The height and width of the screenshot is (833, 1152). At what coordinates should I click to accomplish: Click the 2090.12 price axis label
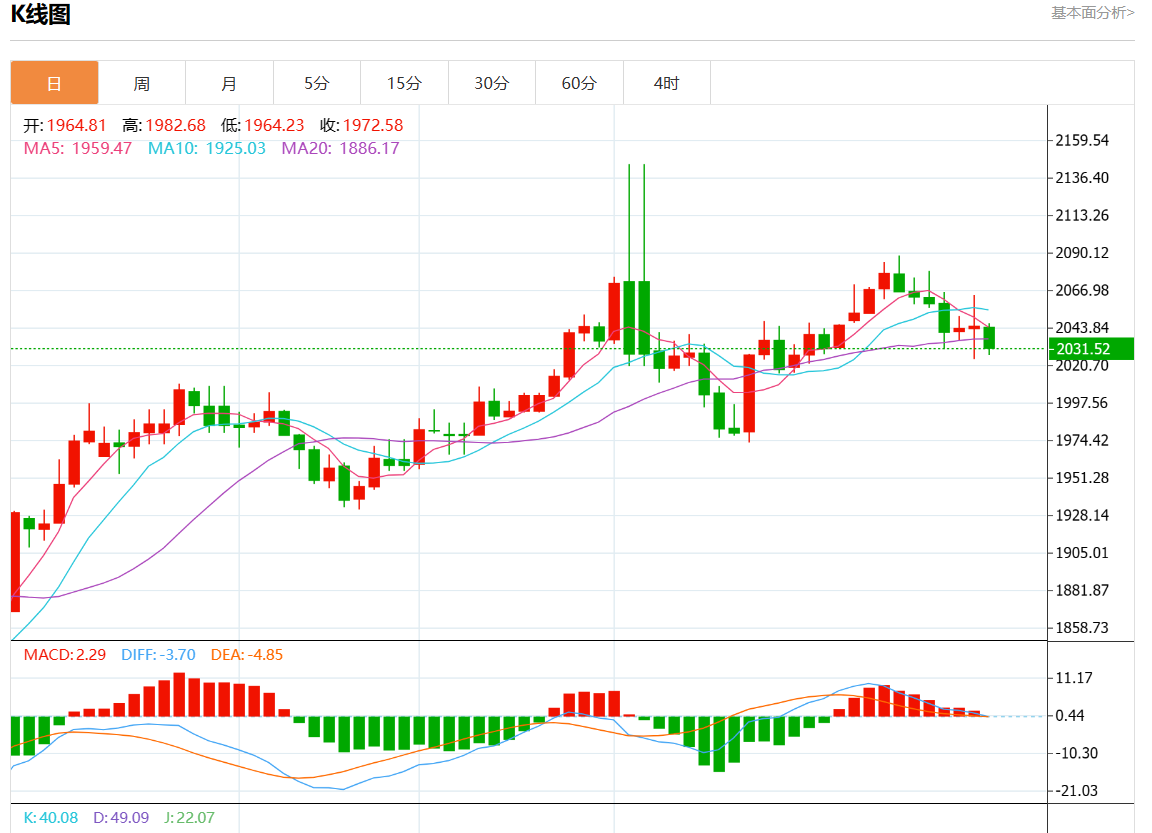click(1081, 253)
